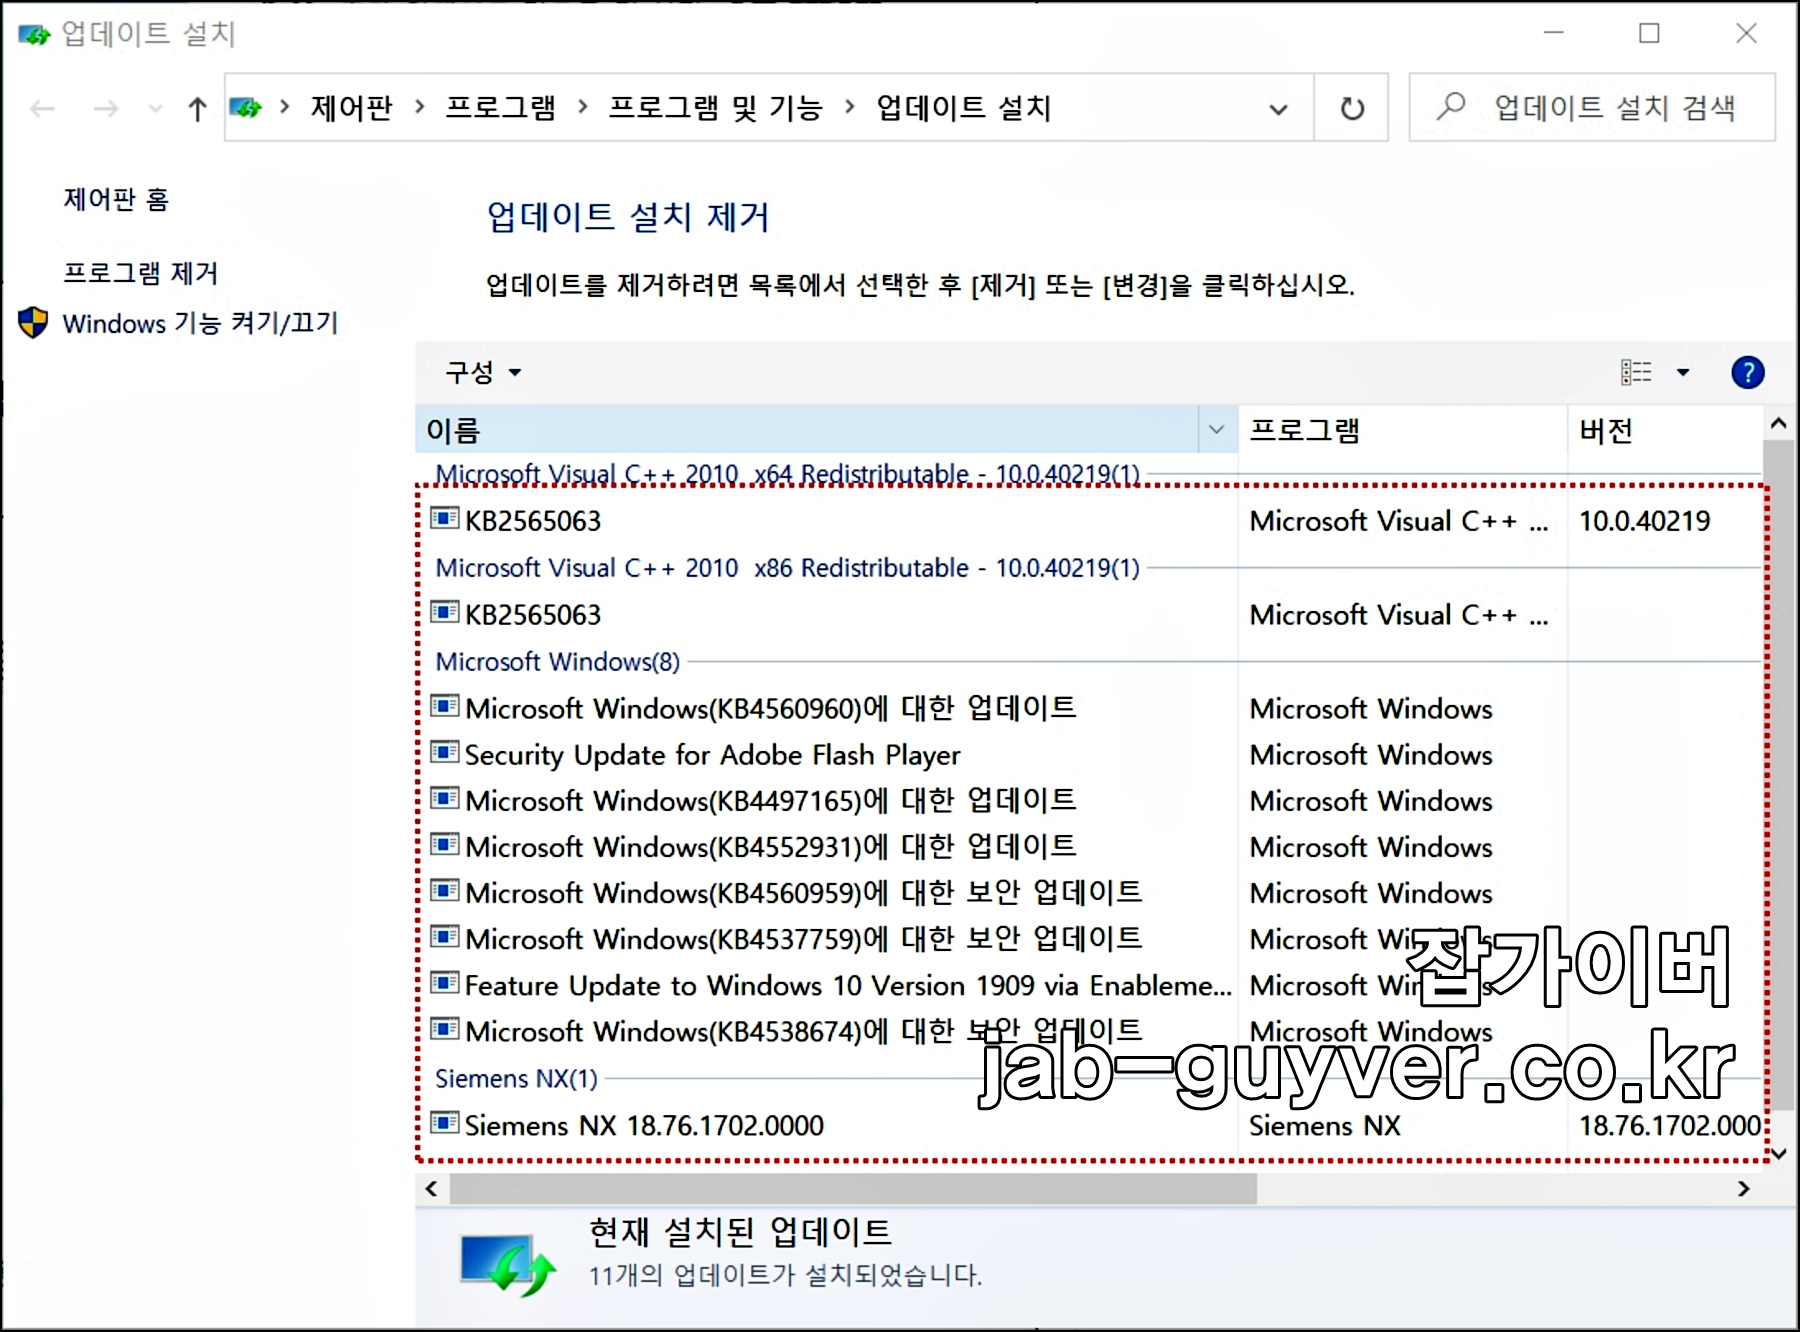Click the horizontal scrollbar thumb
1800x1332 pixels.
tap(853, 1188)
